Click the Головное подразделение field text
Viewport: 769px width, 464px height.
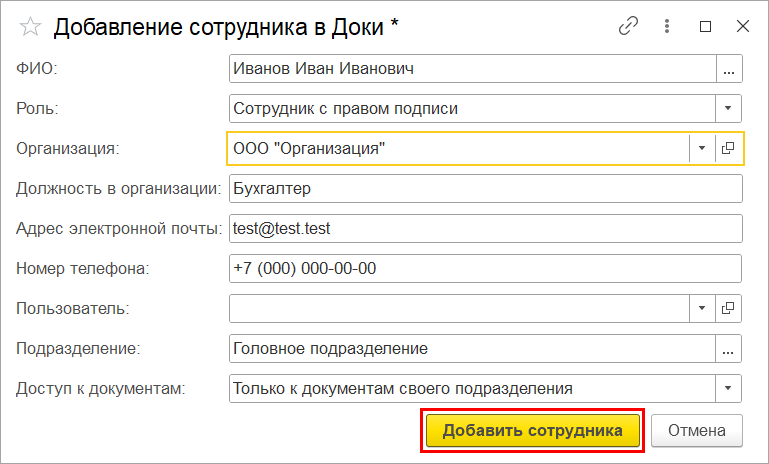pyautogui.click(x=331, y=349)
